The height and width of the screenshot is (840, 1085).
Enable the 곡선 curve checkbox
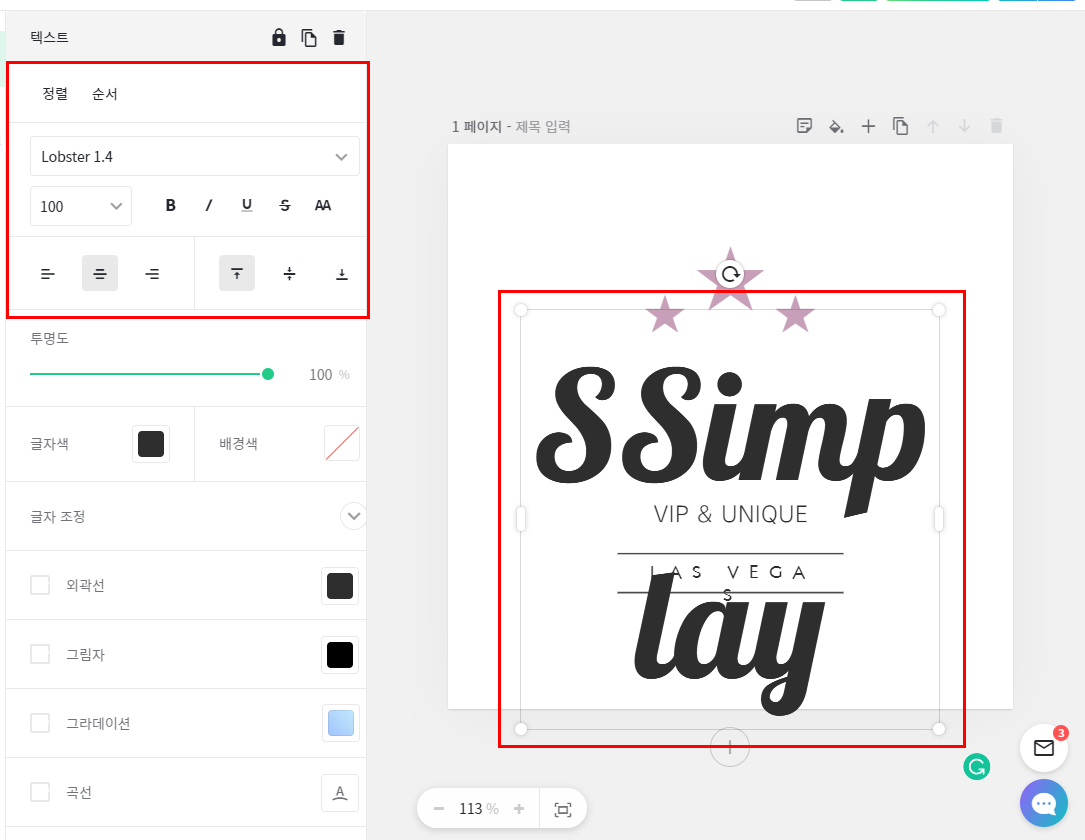[x=40, y=792]
